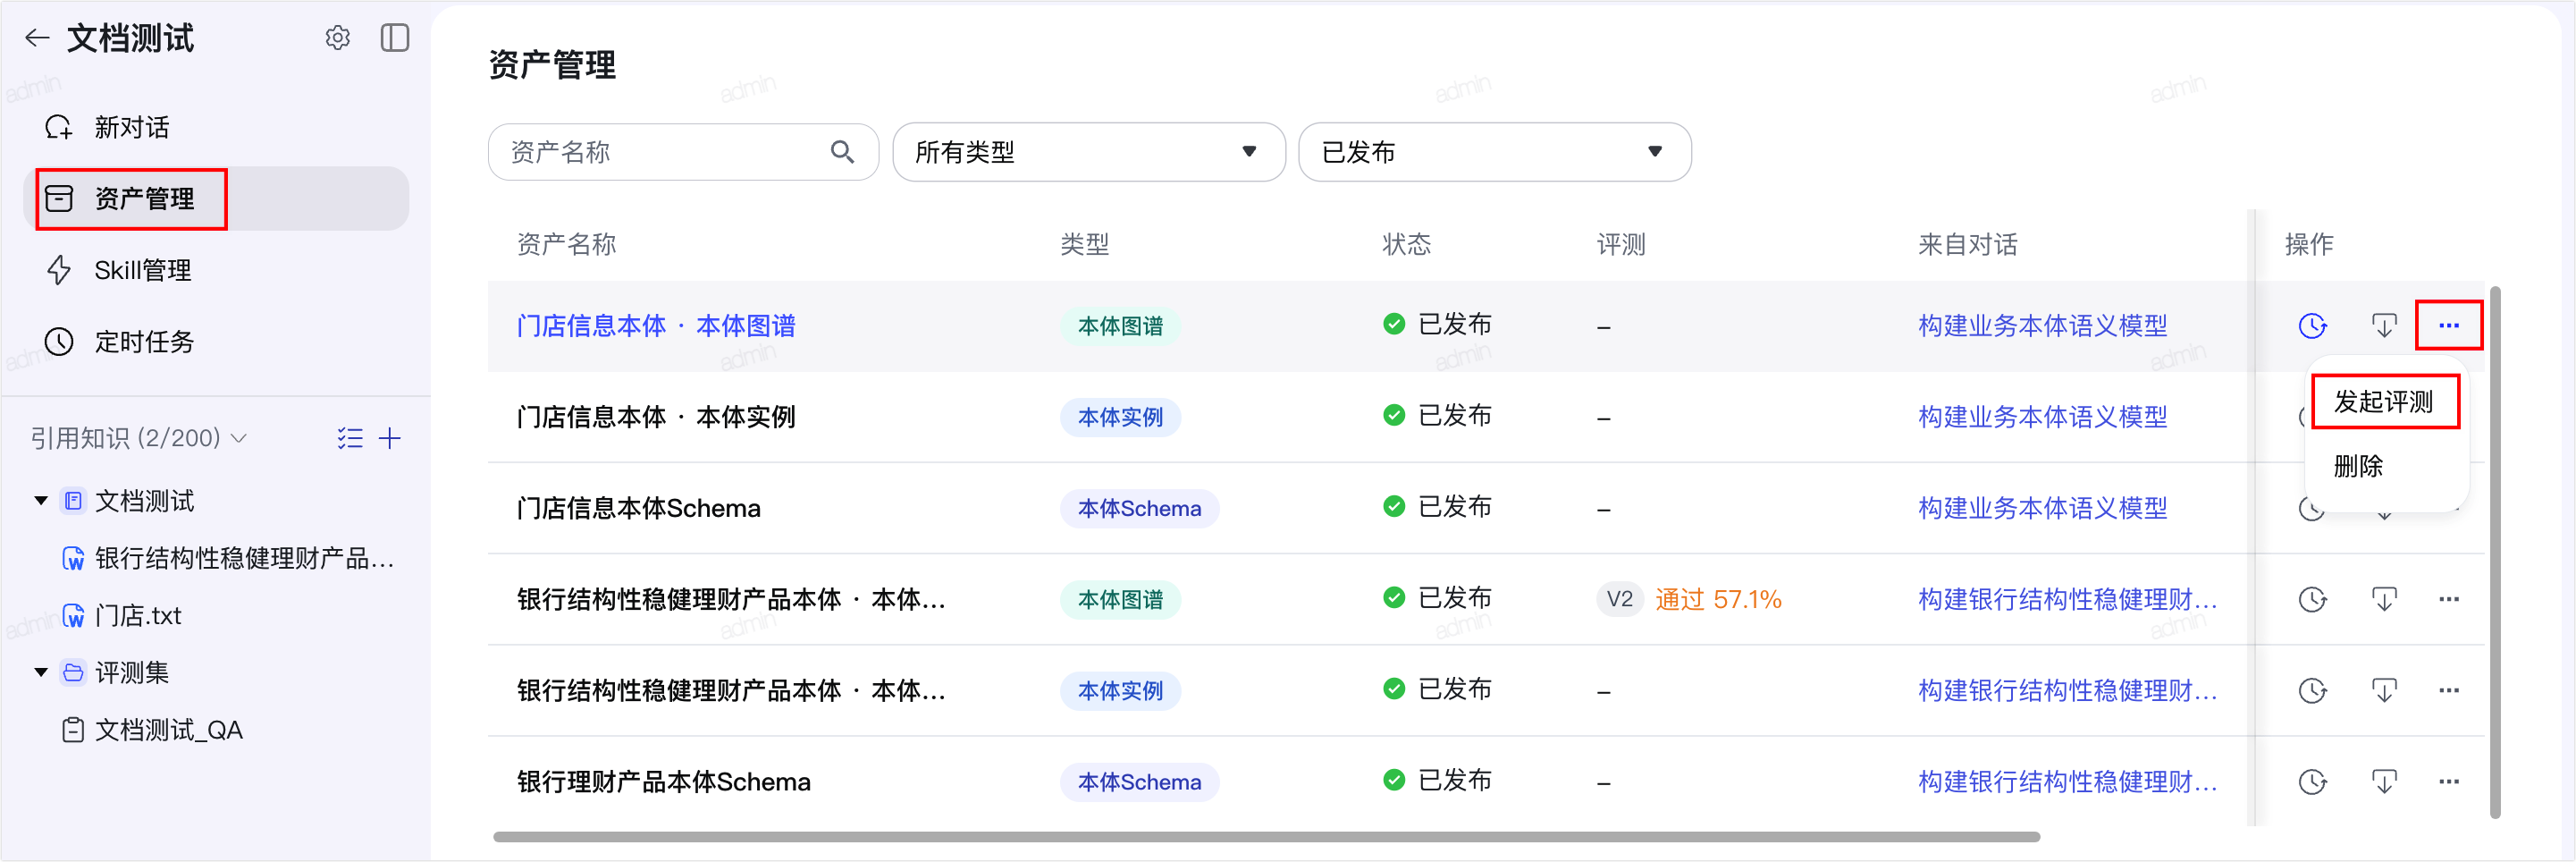2576x862 pixels.
Task: Collapse the 评测集 folder
Action: click(41, 672)
